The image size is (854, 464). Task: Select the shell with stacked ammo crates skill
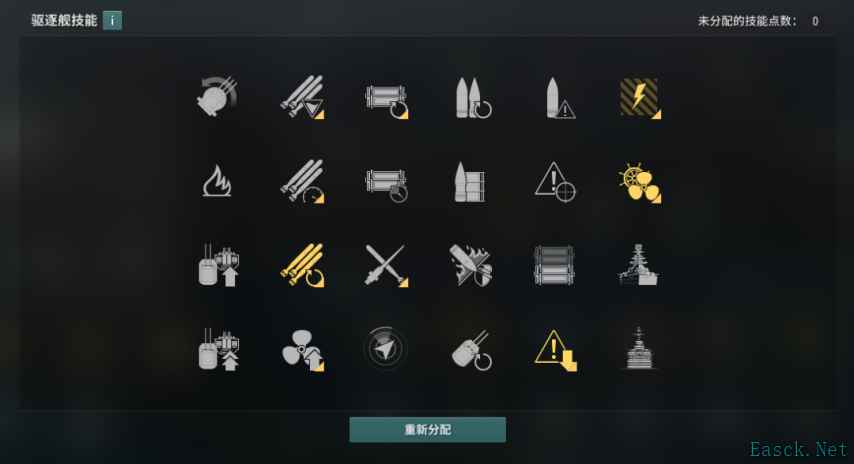pos(469,182)
